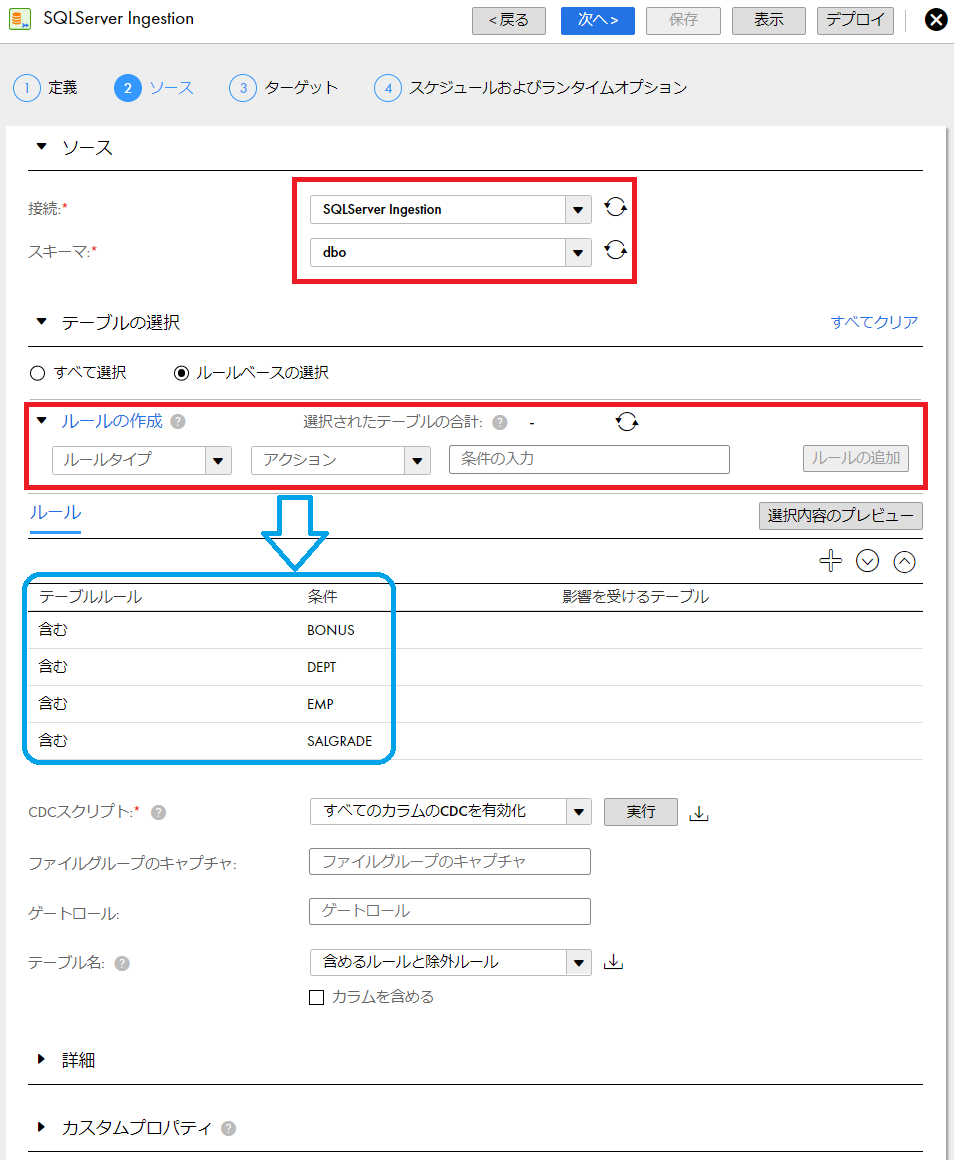This screenshot has width=954, height=1160.
Task: Open help for CDCスクリプト
Action: [x=158, y=812]
